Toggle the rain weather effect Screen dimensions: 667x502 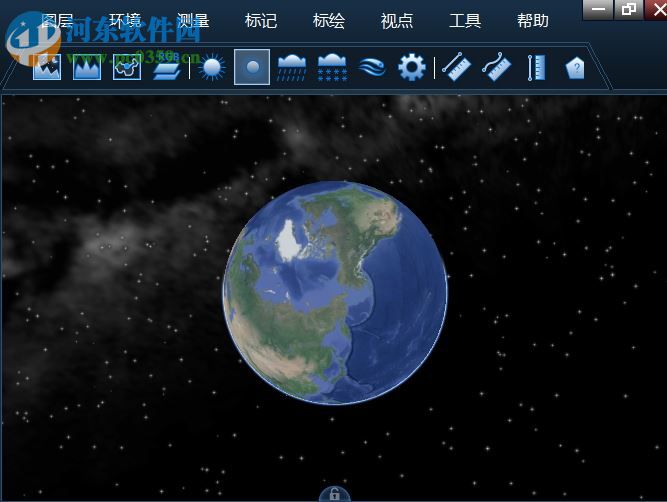tap(292, 67)
